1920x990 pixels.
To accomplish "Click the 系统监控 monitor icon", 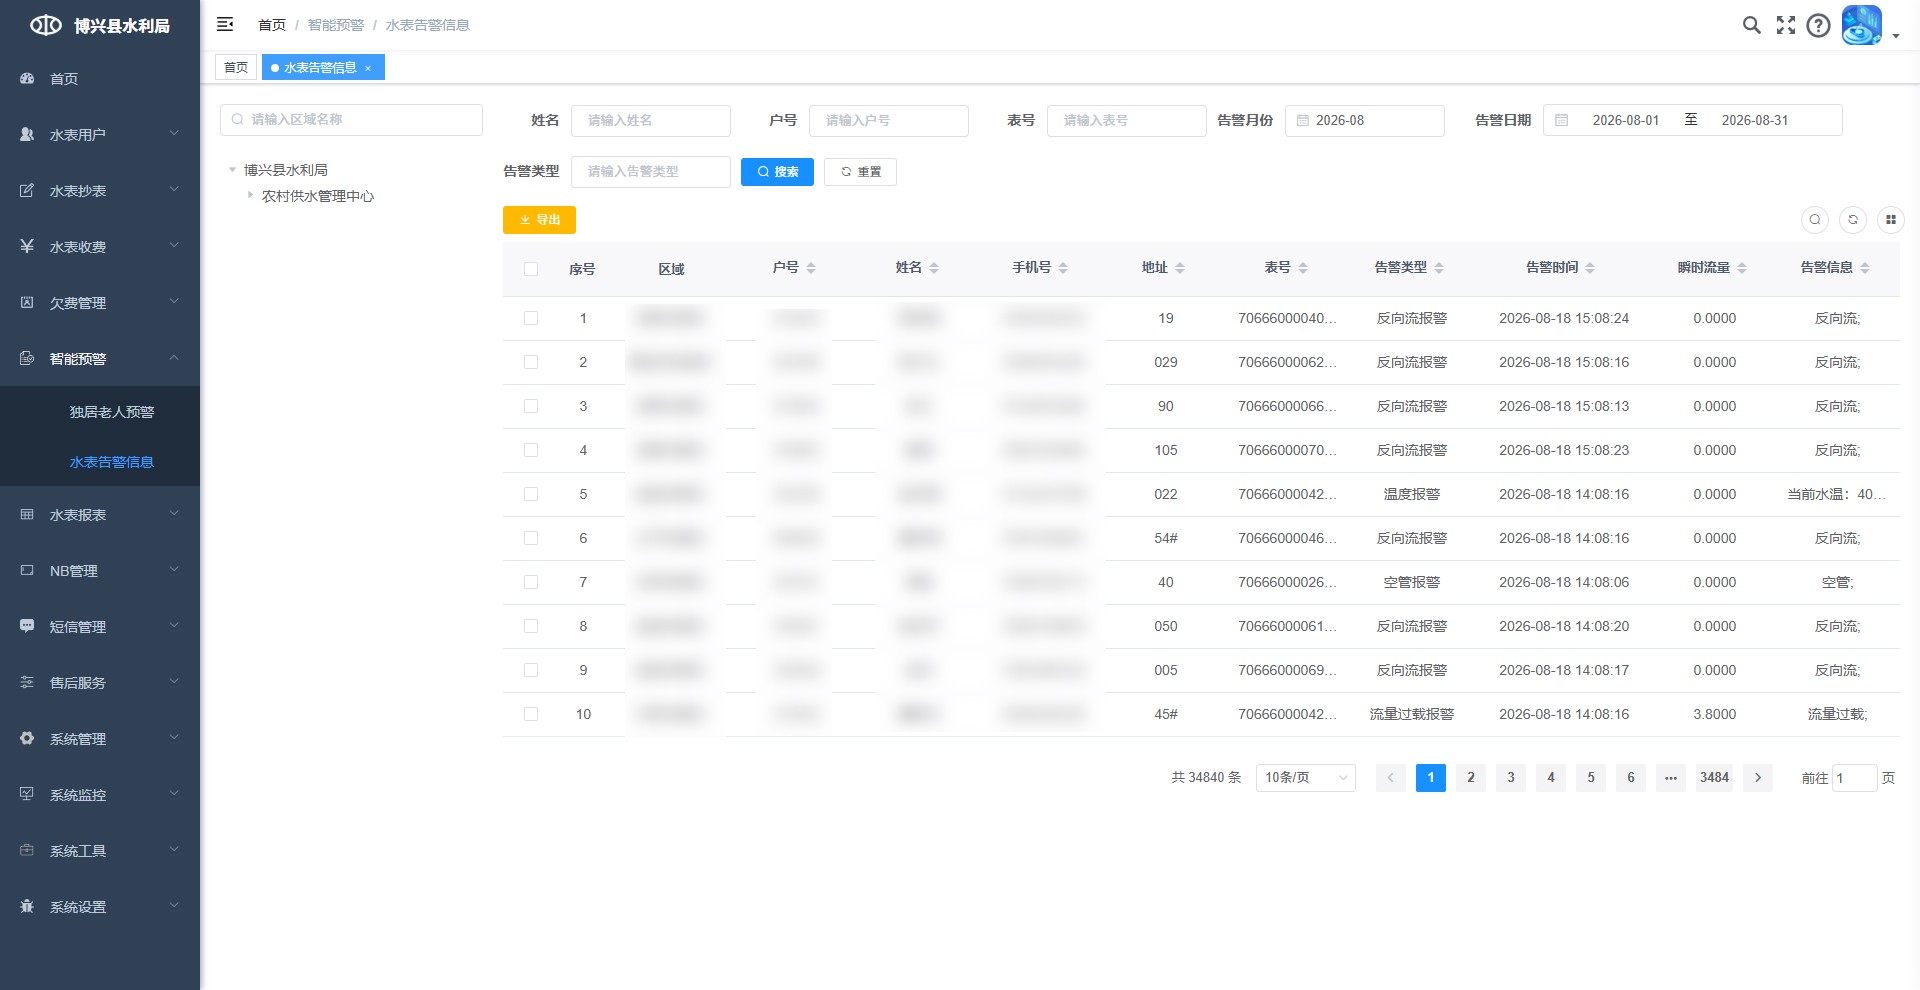I will 27,794.
